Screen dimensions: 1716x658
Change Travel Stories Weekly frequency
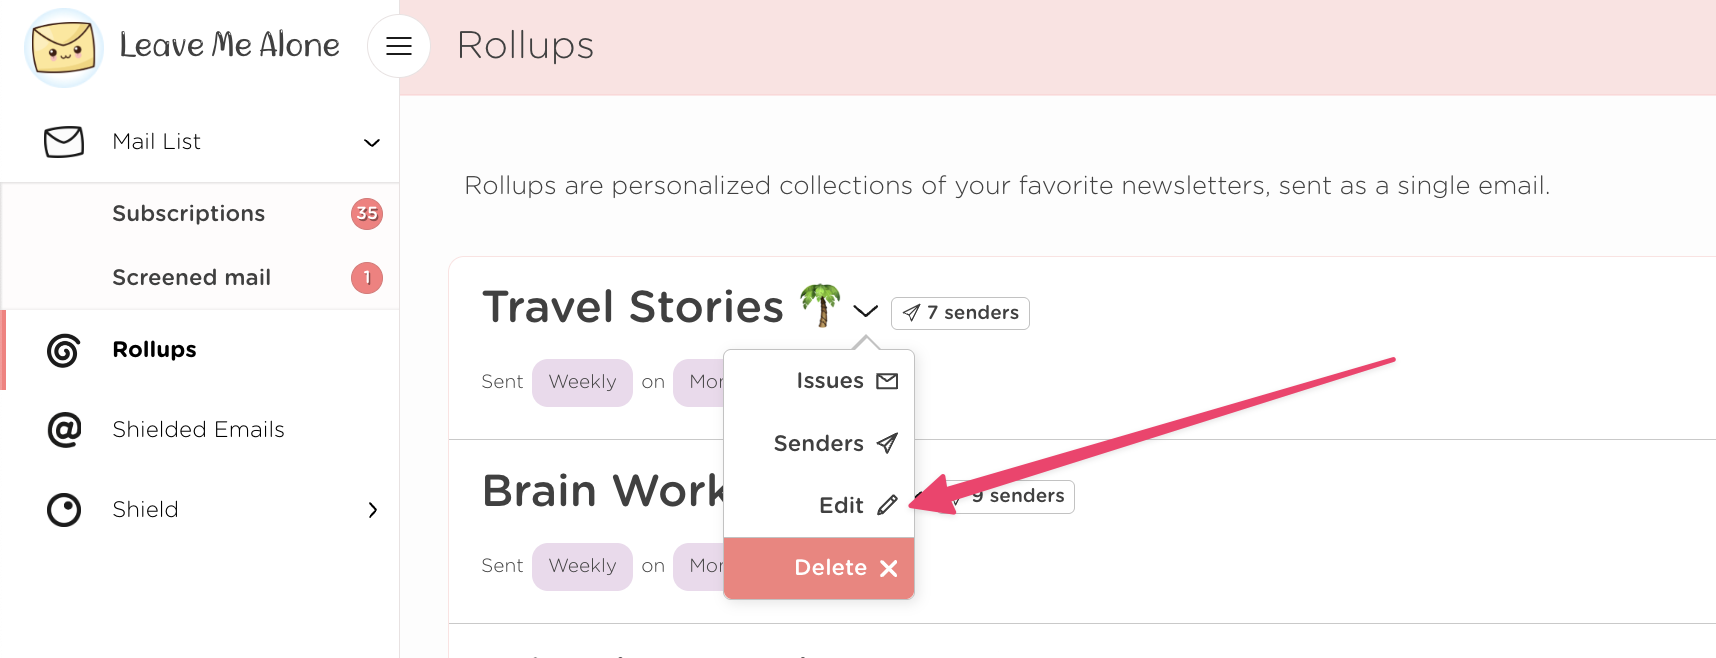[582, 382]
